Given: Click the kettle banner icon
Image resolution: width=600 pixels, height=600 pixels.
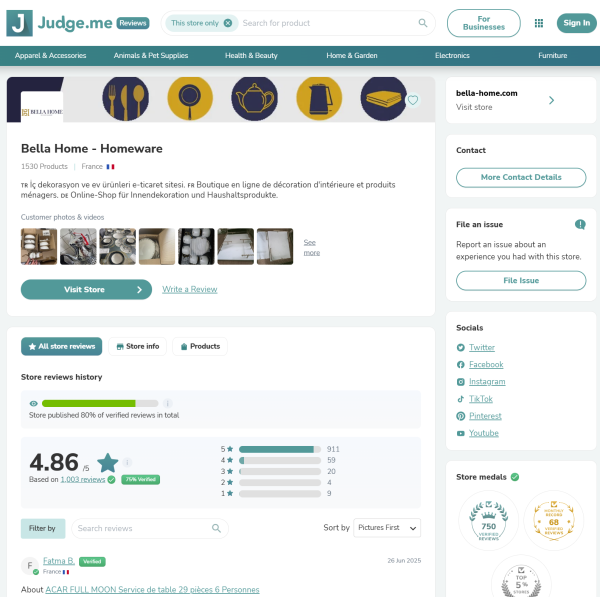Looking at the screenshot, I should tap(319, 99).
